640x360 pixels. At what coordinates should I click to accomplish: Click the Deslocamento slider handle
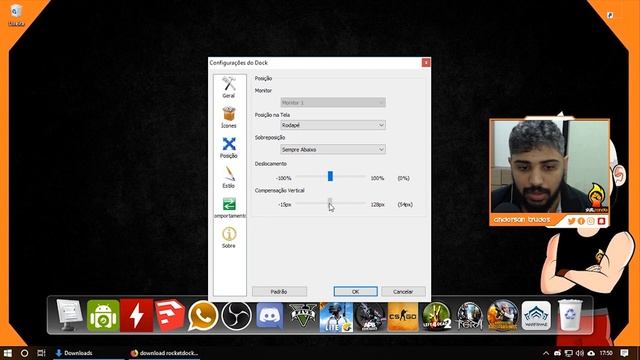(x=330, y=176)
